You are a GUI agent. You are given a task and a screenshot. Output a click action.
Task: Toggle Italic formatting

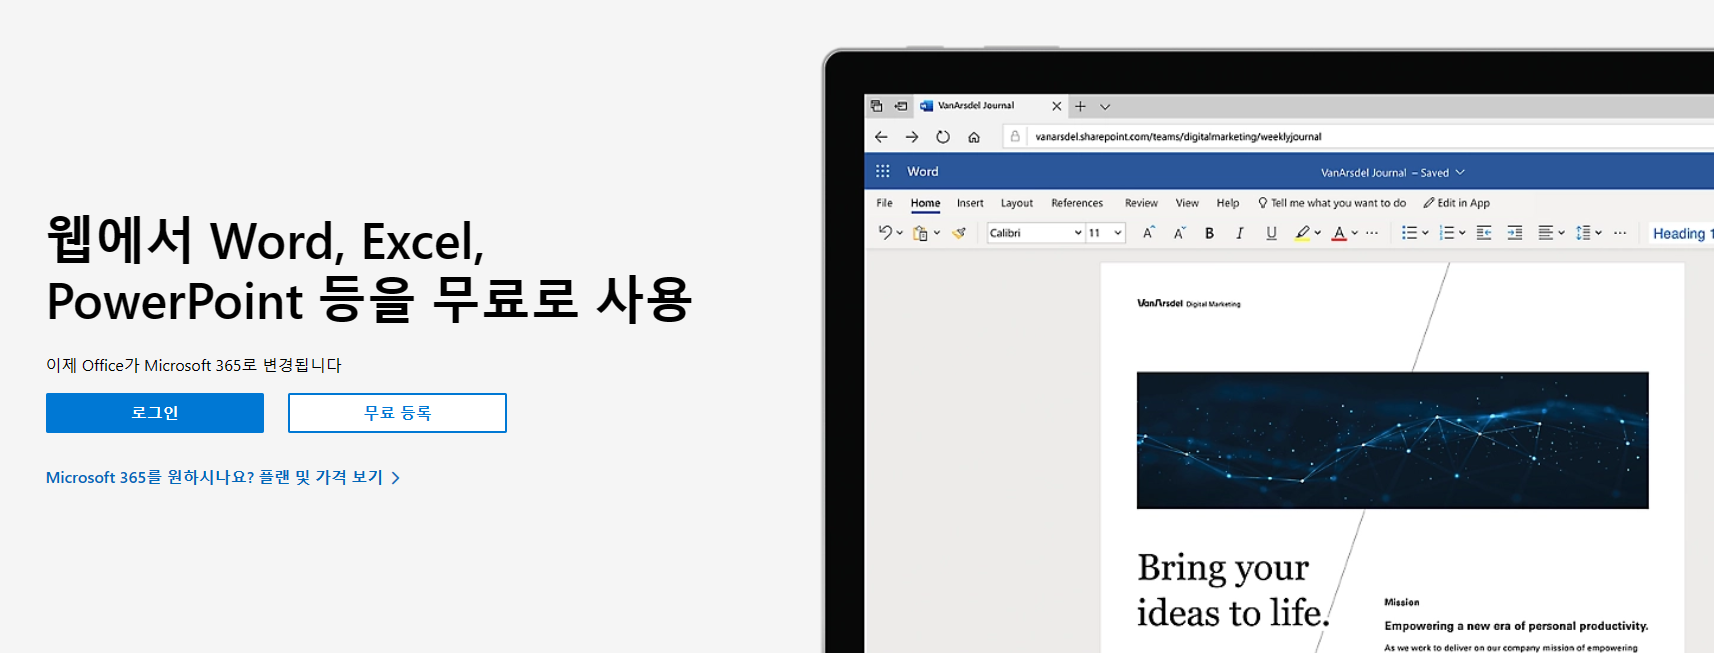1240,233
